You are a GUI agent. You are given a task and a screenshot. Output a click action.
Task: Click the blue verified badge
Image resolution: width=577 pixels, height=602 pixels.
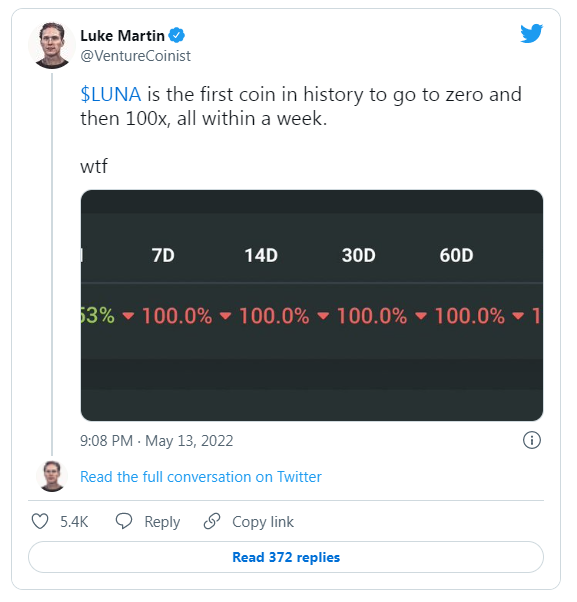177,35
